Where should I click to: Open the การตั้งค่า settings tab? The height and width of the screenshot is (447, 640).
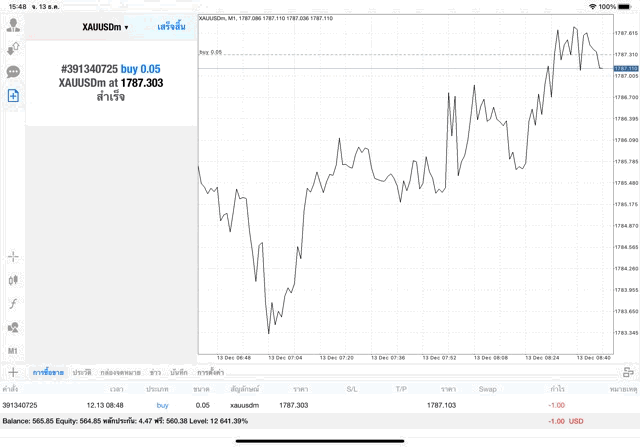tap(210, 372)
